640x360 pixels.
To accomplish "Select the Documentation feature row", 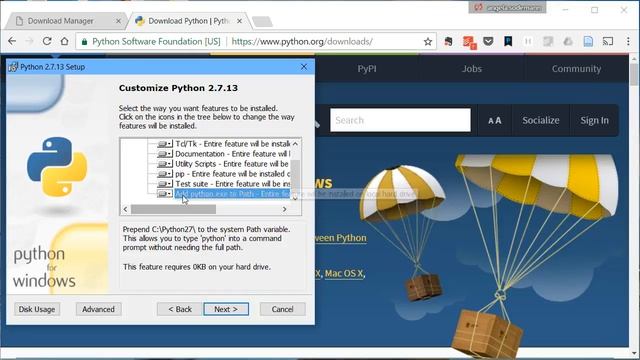I will (233, 154).
